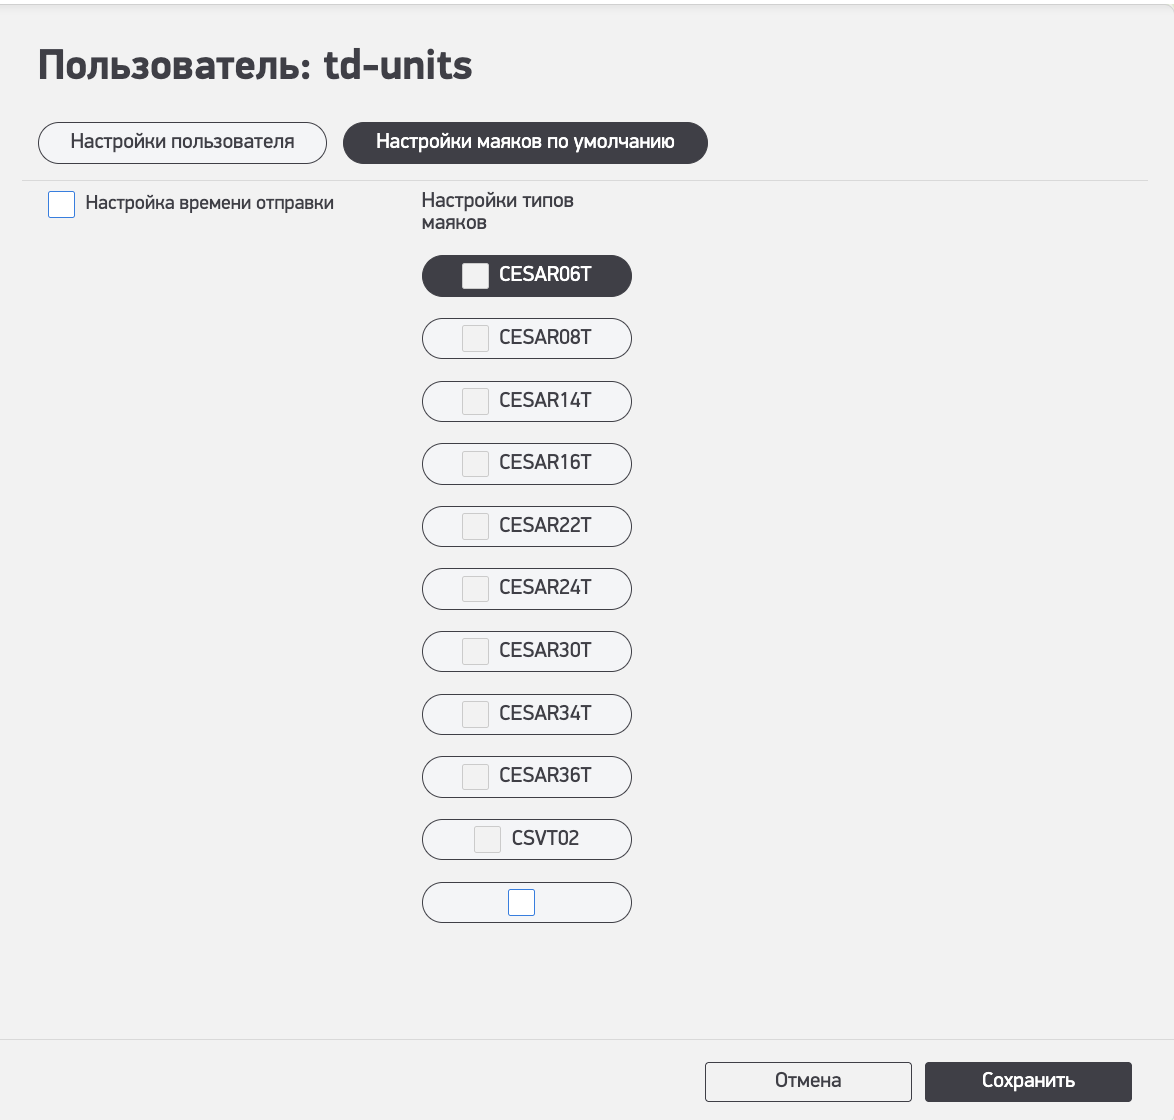Screen dimensions: 1174x1120
Task: Select the CESAR34T beacon type
Action: [545, 714]
